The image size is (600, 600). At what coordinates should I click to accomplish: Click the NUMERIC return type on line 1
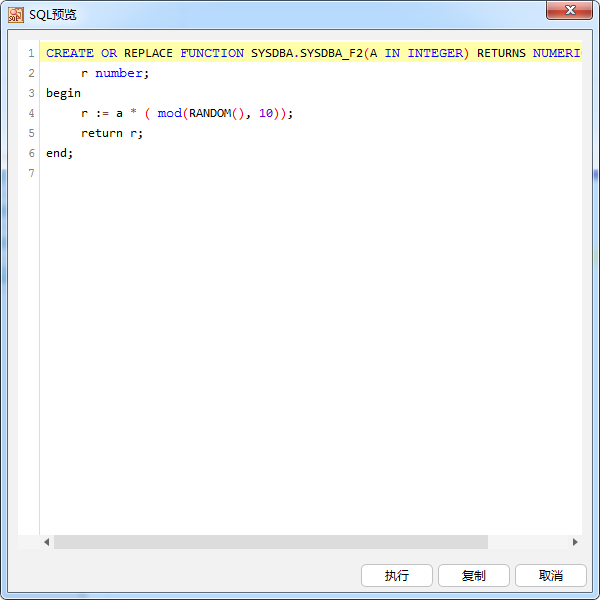click(x=557, y=53)
